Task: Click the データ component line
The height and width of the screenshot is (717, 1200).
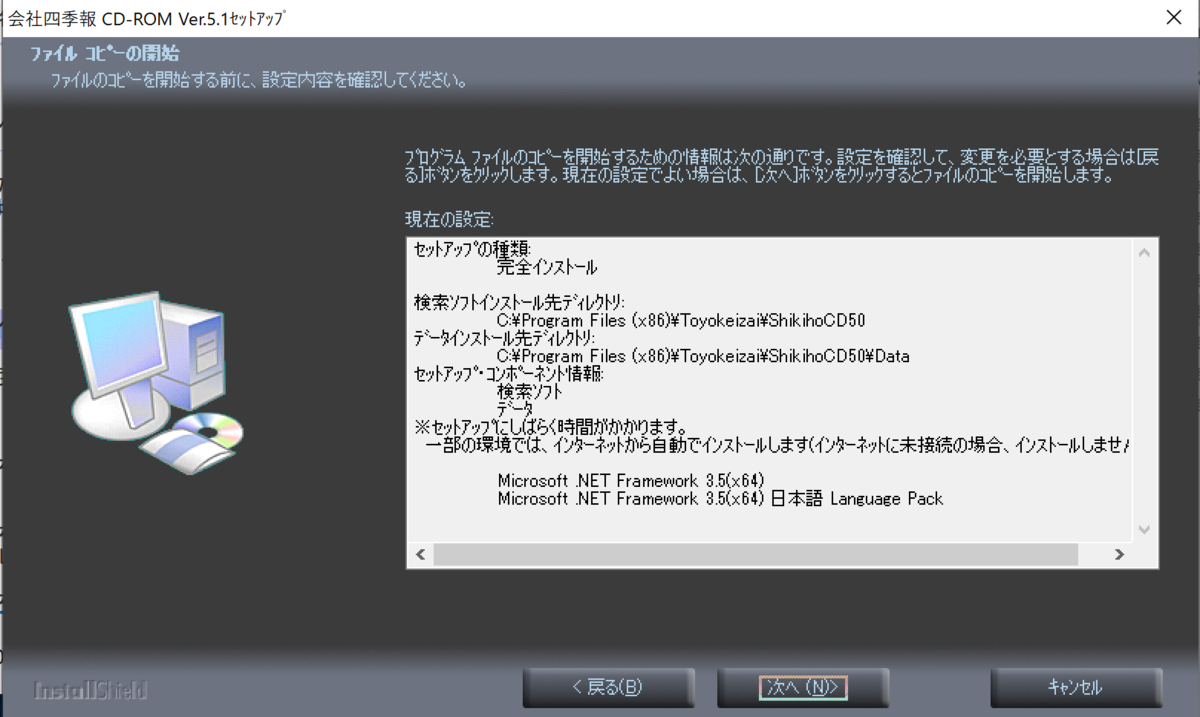Action: (x=515, y=409)
